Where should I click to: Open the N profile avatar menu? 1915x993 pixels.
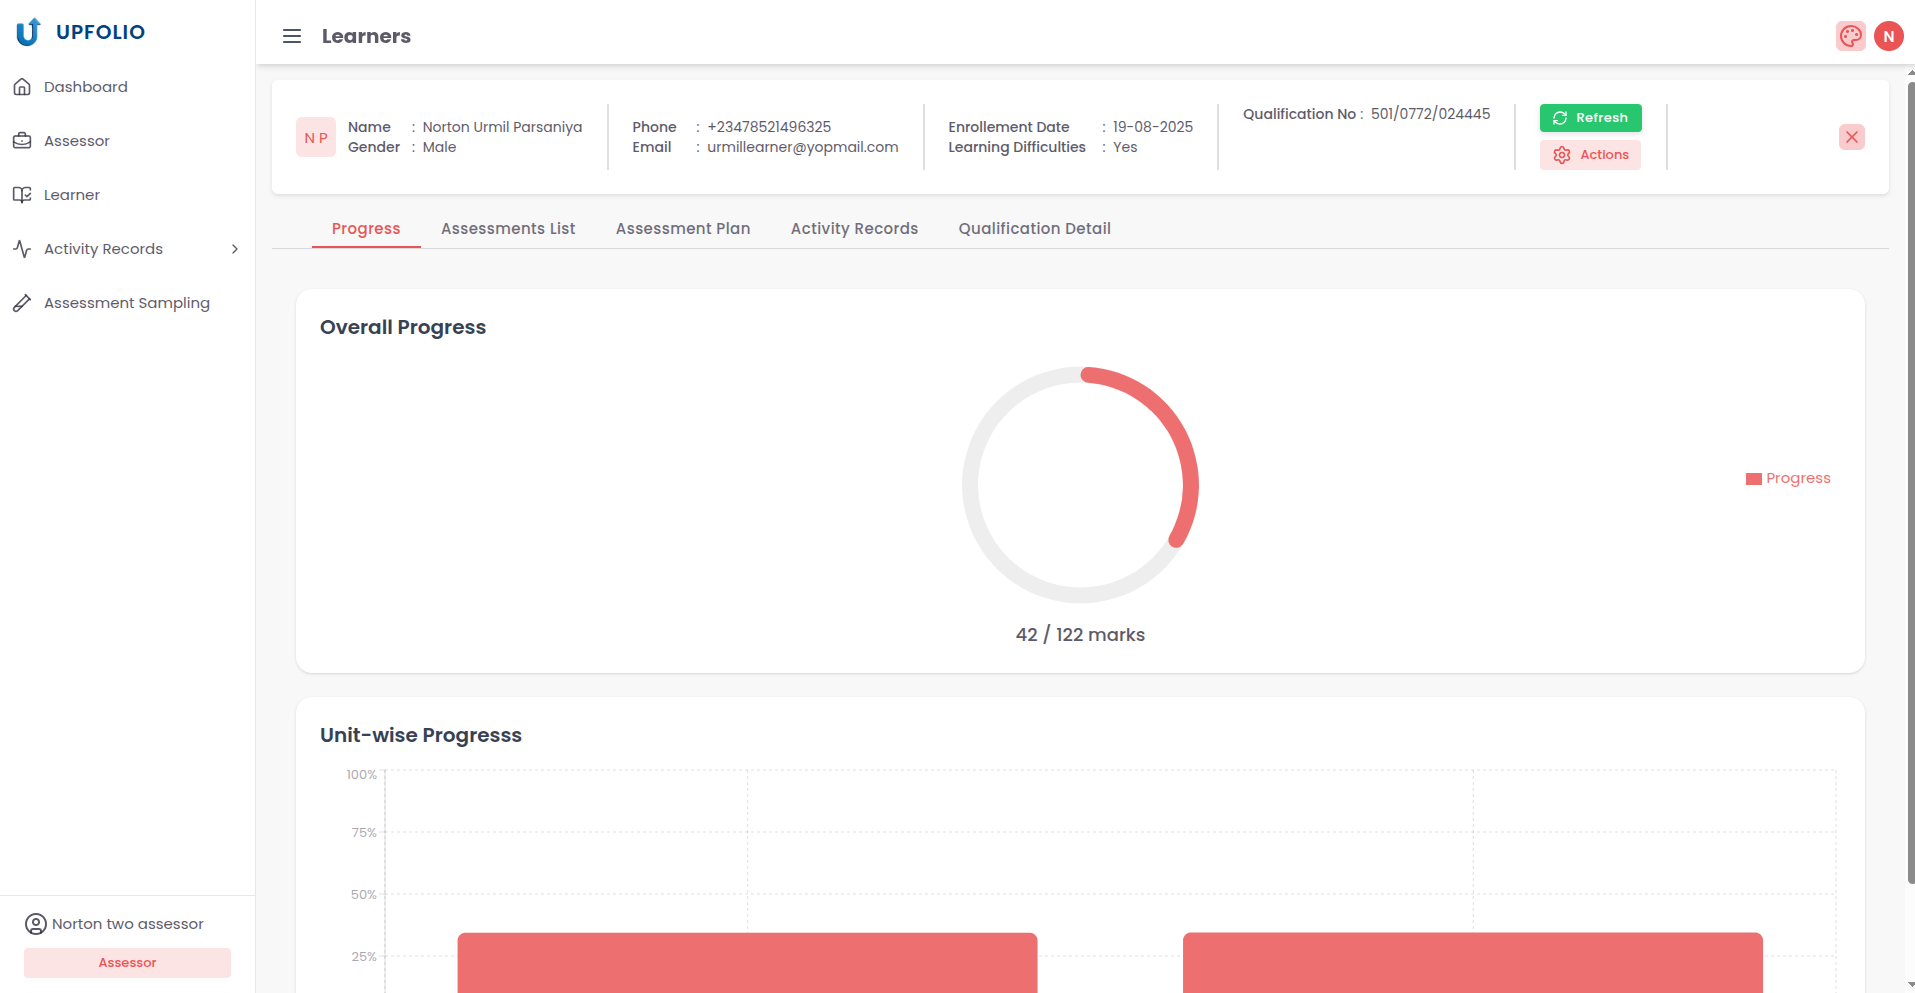point(1889,35)
